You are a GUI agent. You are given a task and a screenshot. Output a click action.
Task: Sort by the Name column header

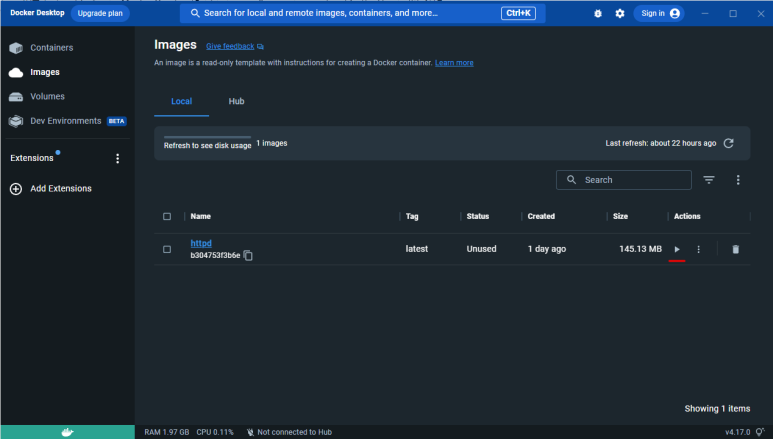(201, 217)
